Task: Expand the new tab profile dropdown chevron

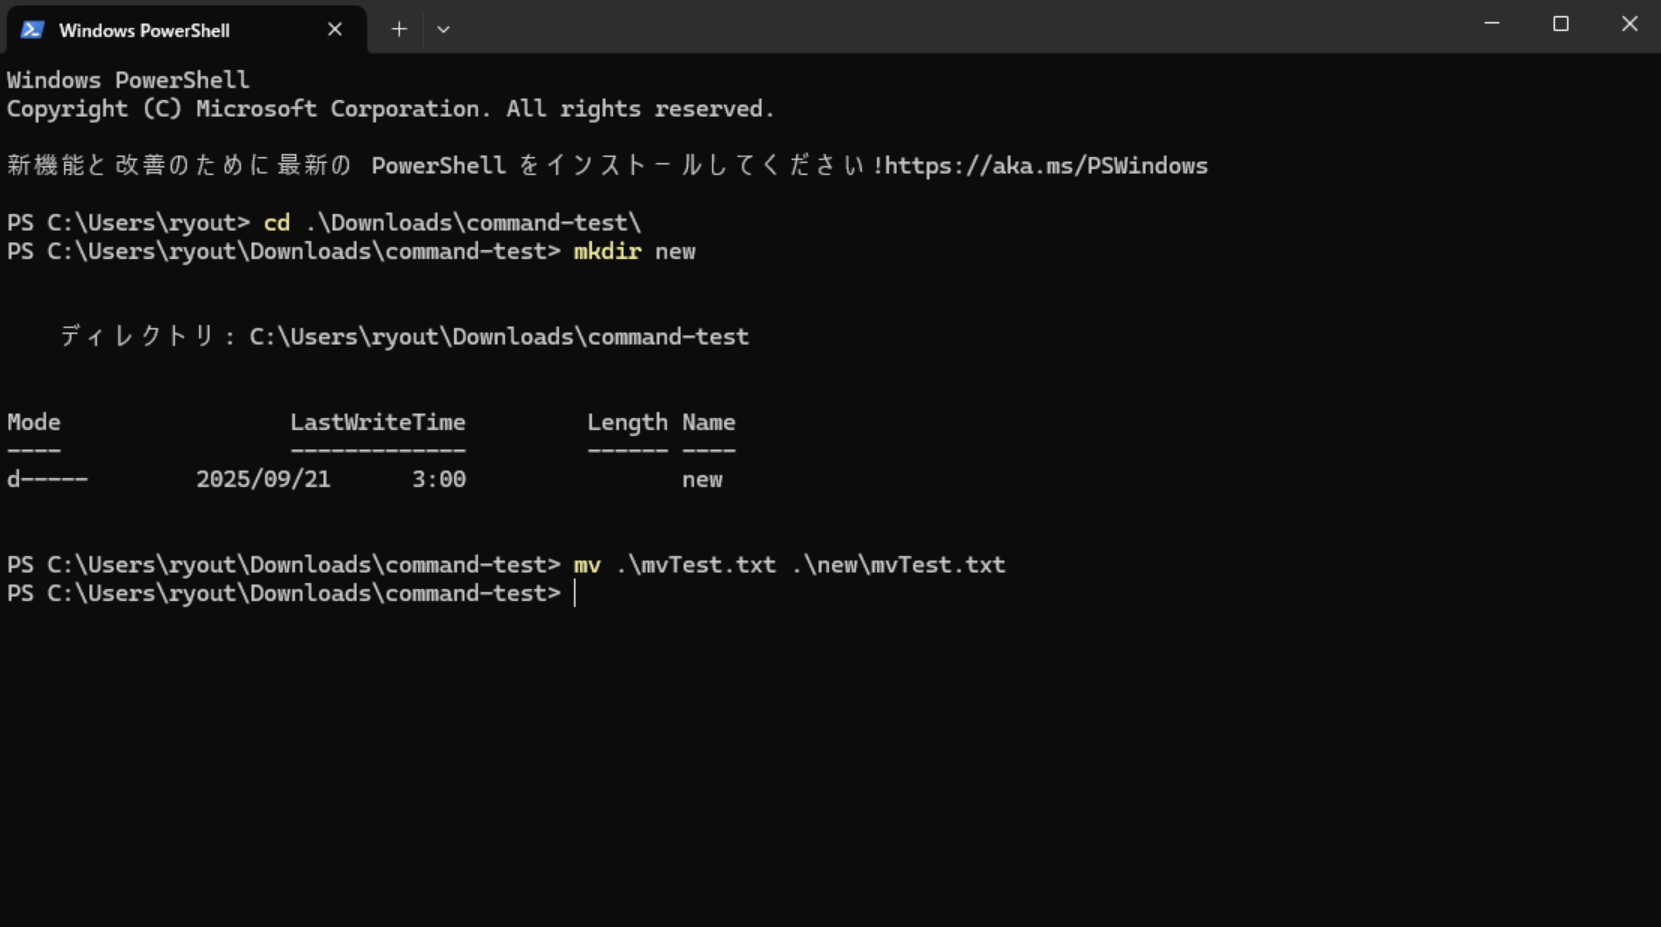Action: [443, 30]
